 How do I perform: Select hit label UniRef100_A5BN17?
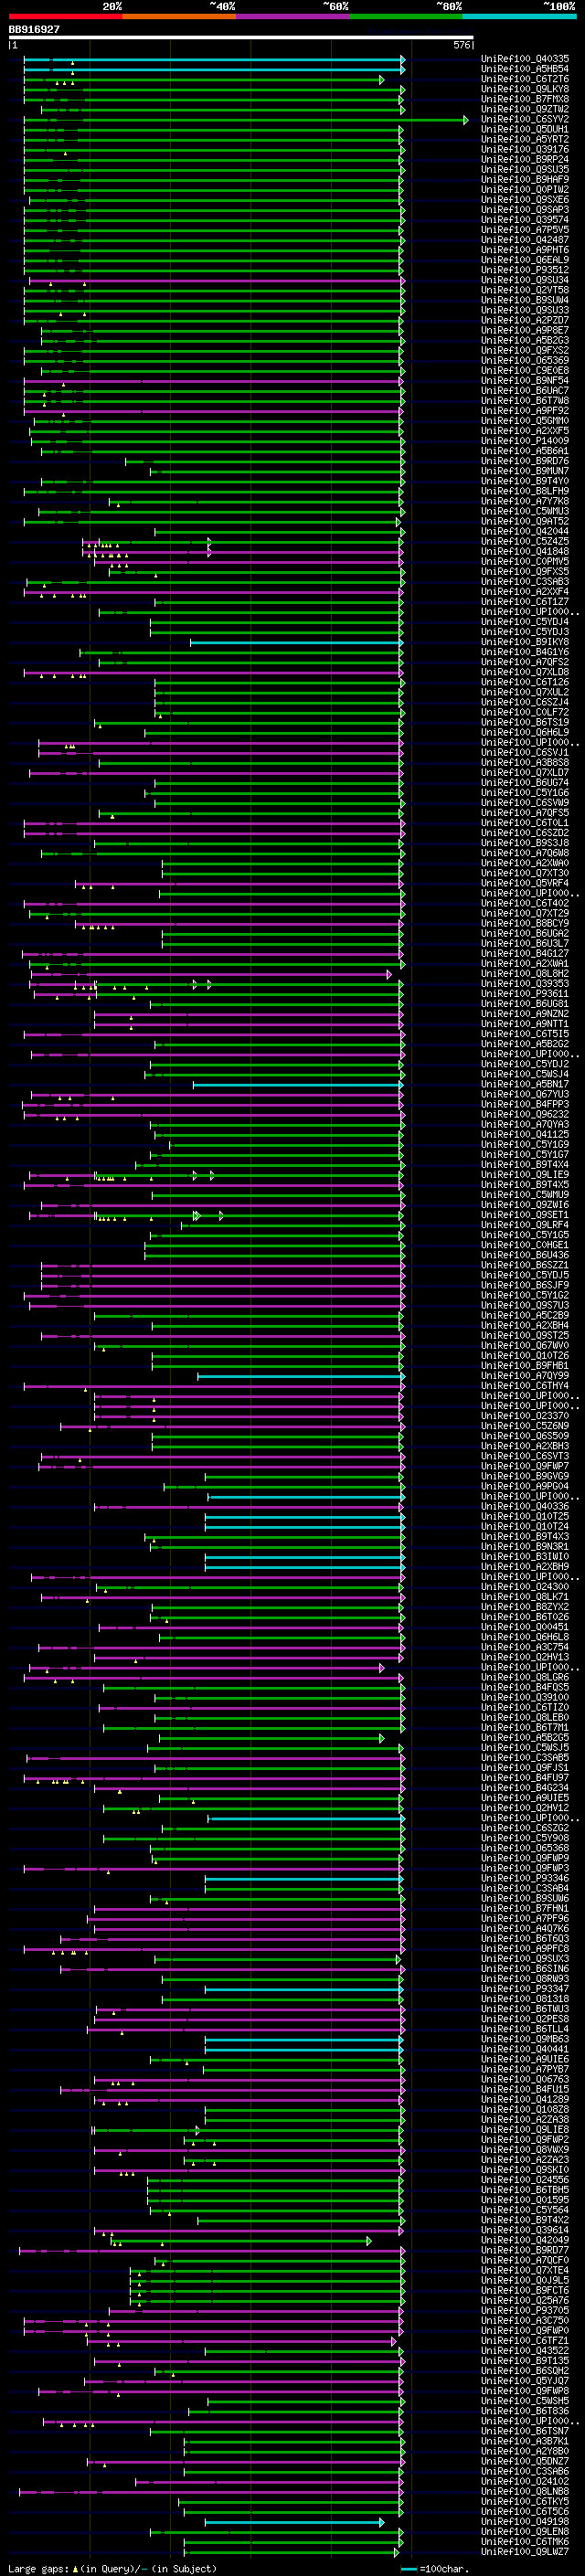pos(525,1084)
